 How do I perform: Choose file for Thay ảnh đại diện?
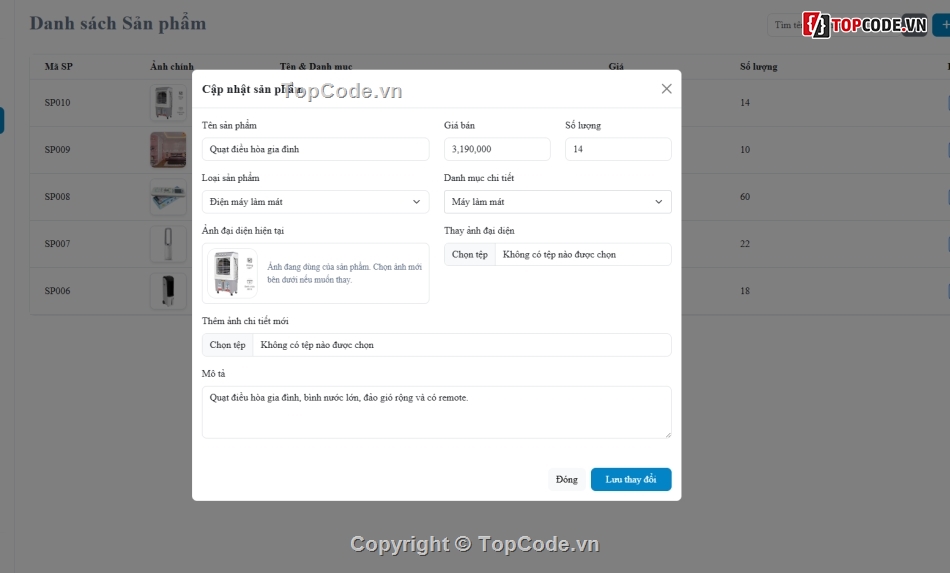[470, 254]
